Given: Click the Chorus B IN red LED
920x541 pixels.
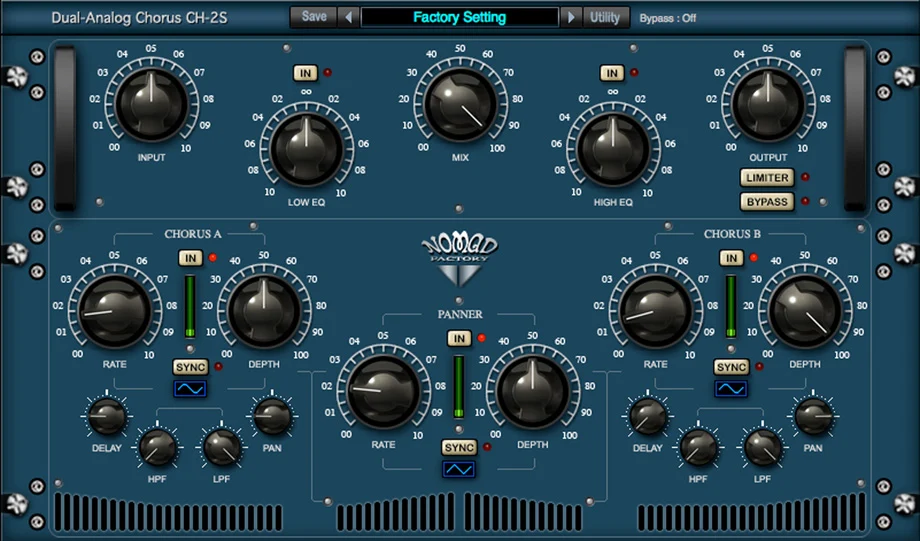Looking at the screenshot, I should [753, 258].
